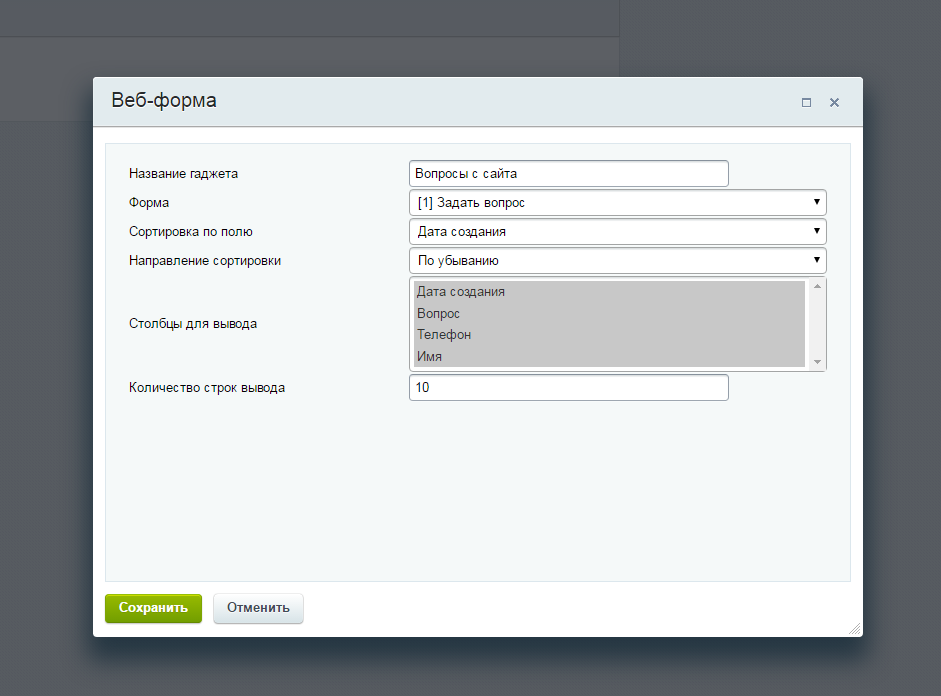This screenshot has width=941, height=696.
Task: Click the Отменить button
Action: pos(258,608)
